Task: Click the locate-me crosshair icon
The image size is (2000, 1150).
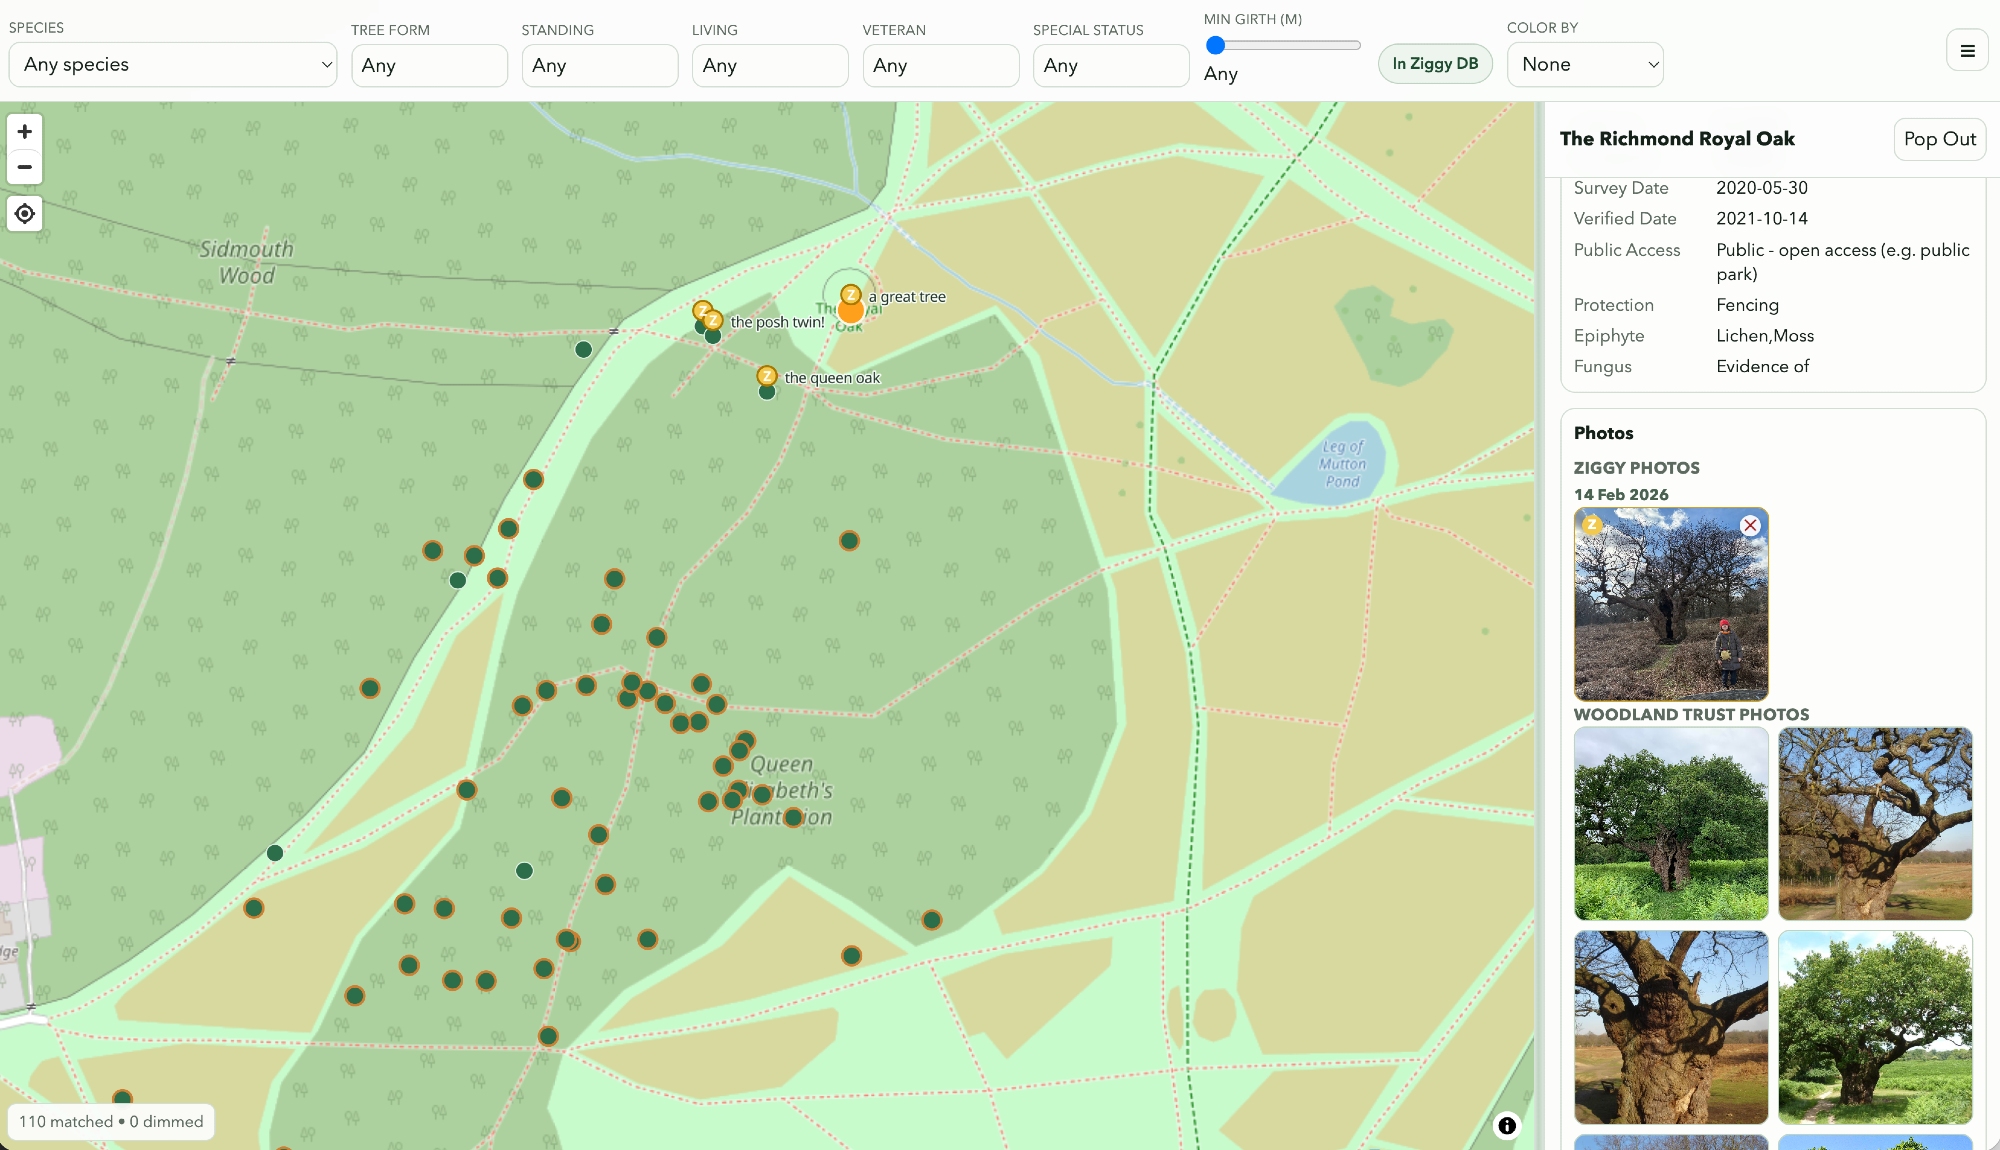Action: (25, 214)
